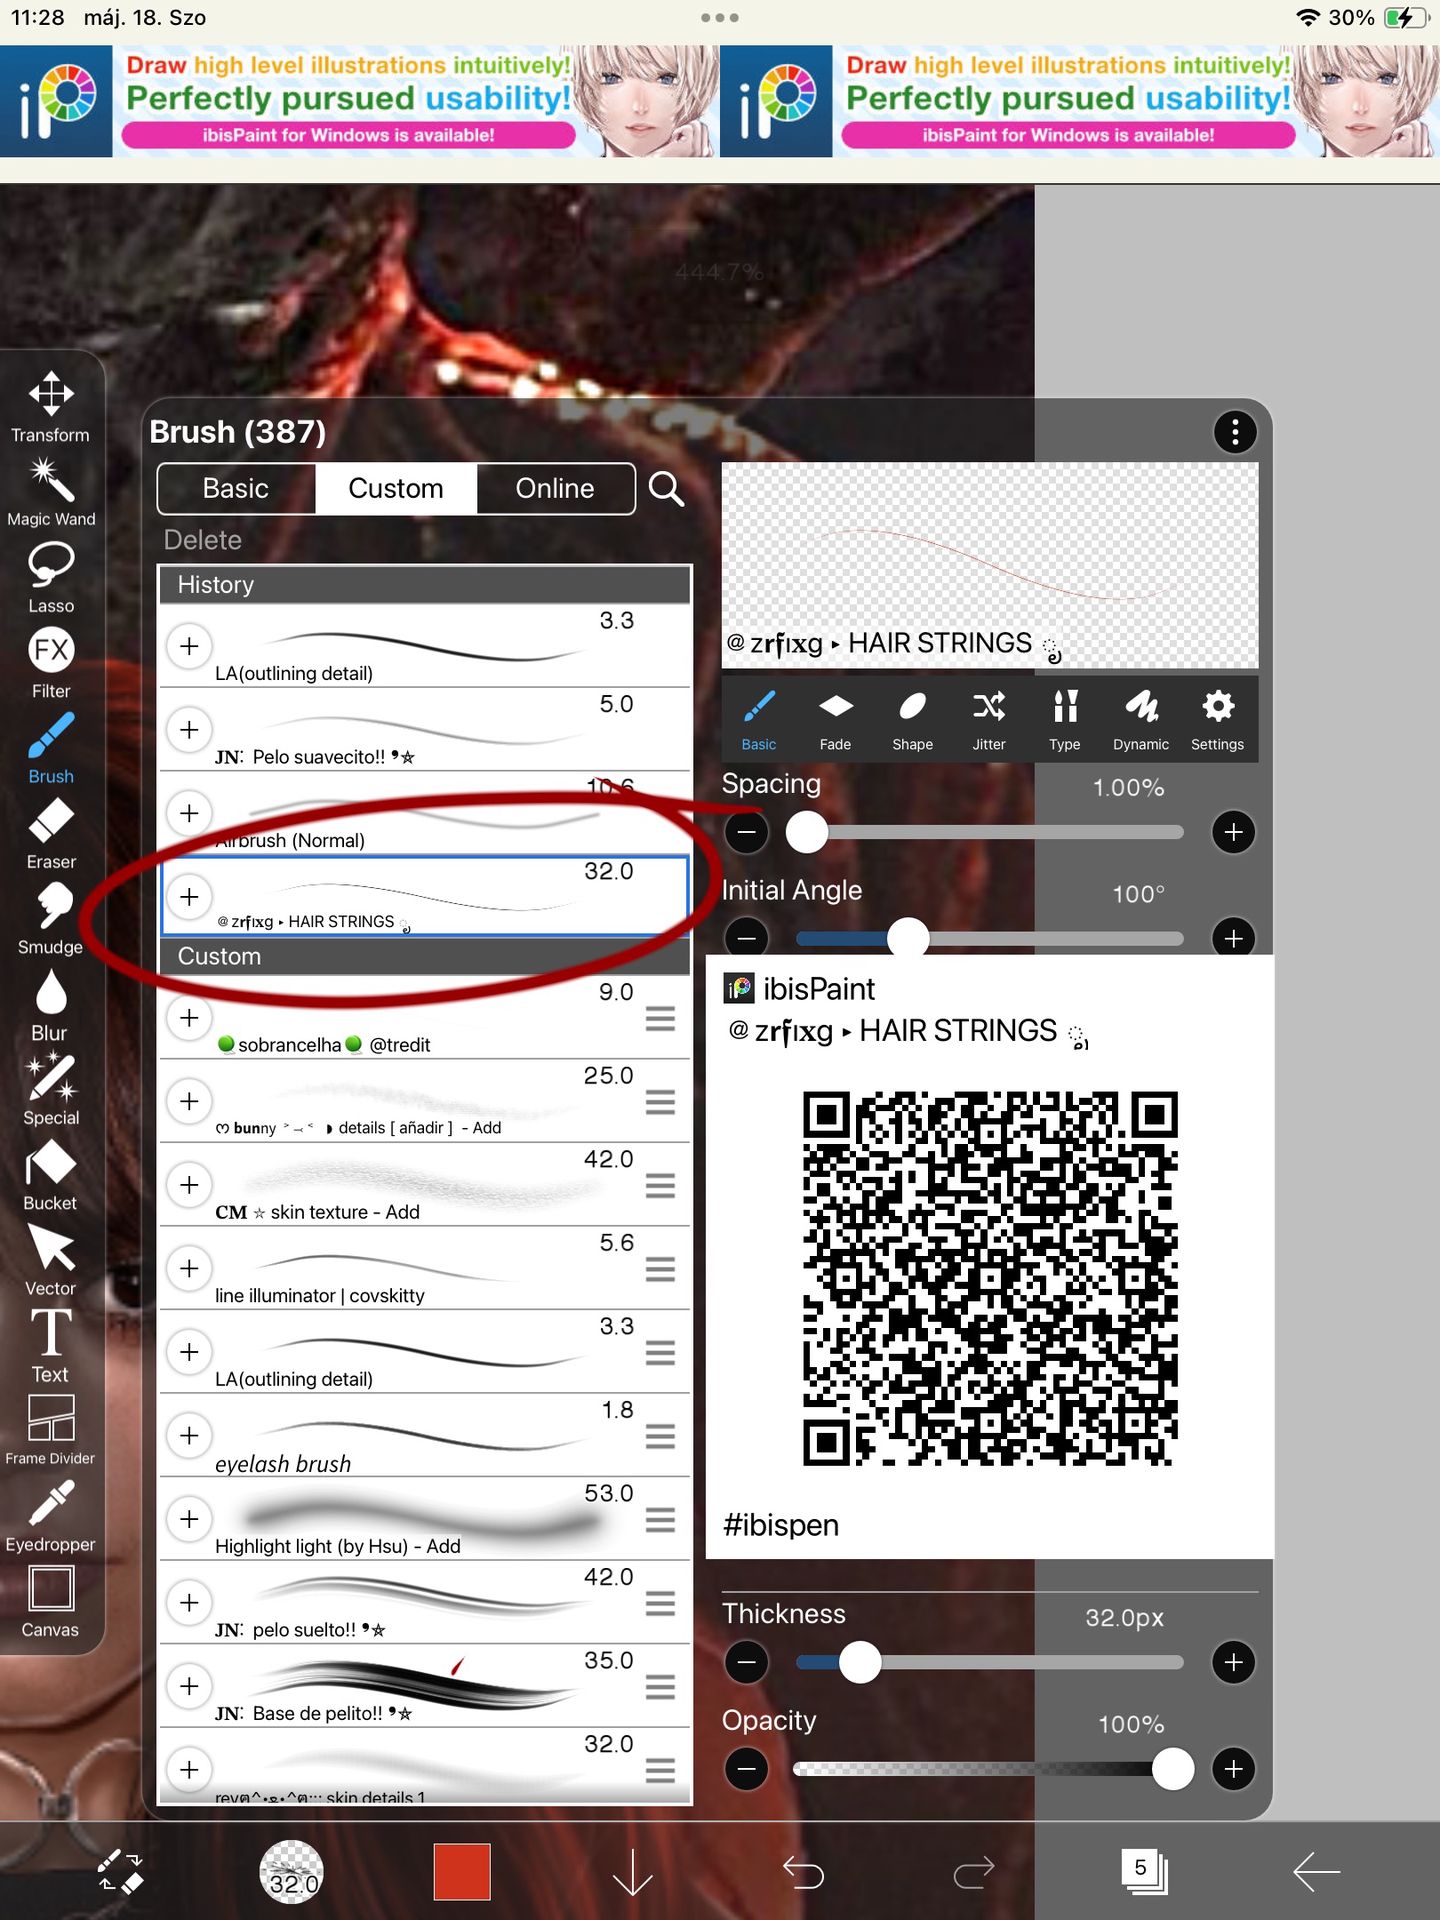
Task: Open the FX Filter tool
Action: (51, 663)
